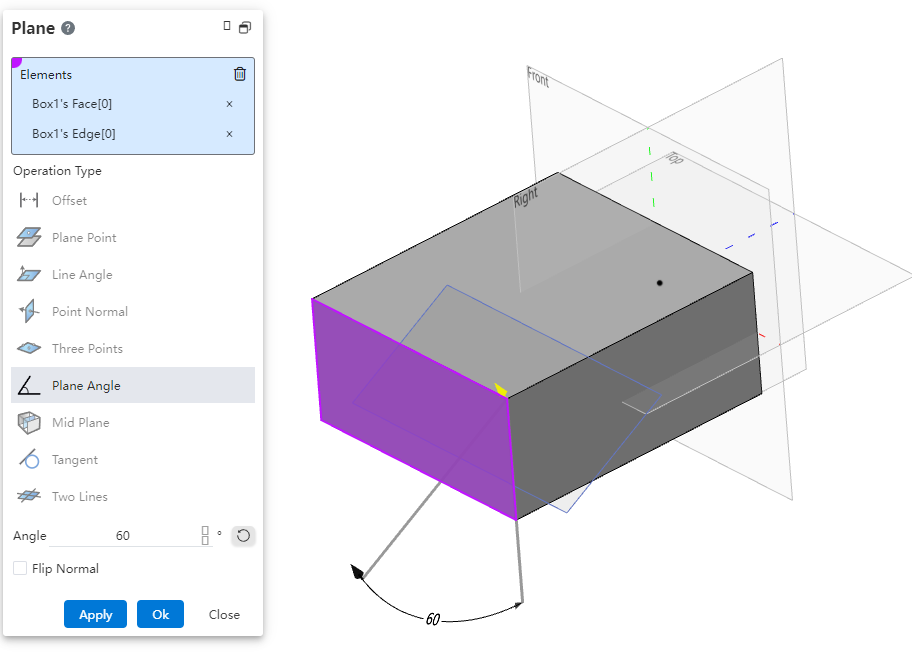Screen dimensions: 912x671
Task: Click the Elements selection header
Action: [46, 75]
